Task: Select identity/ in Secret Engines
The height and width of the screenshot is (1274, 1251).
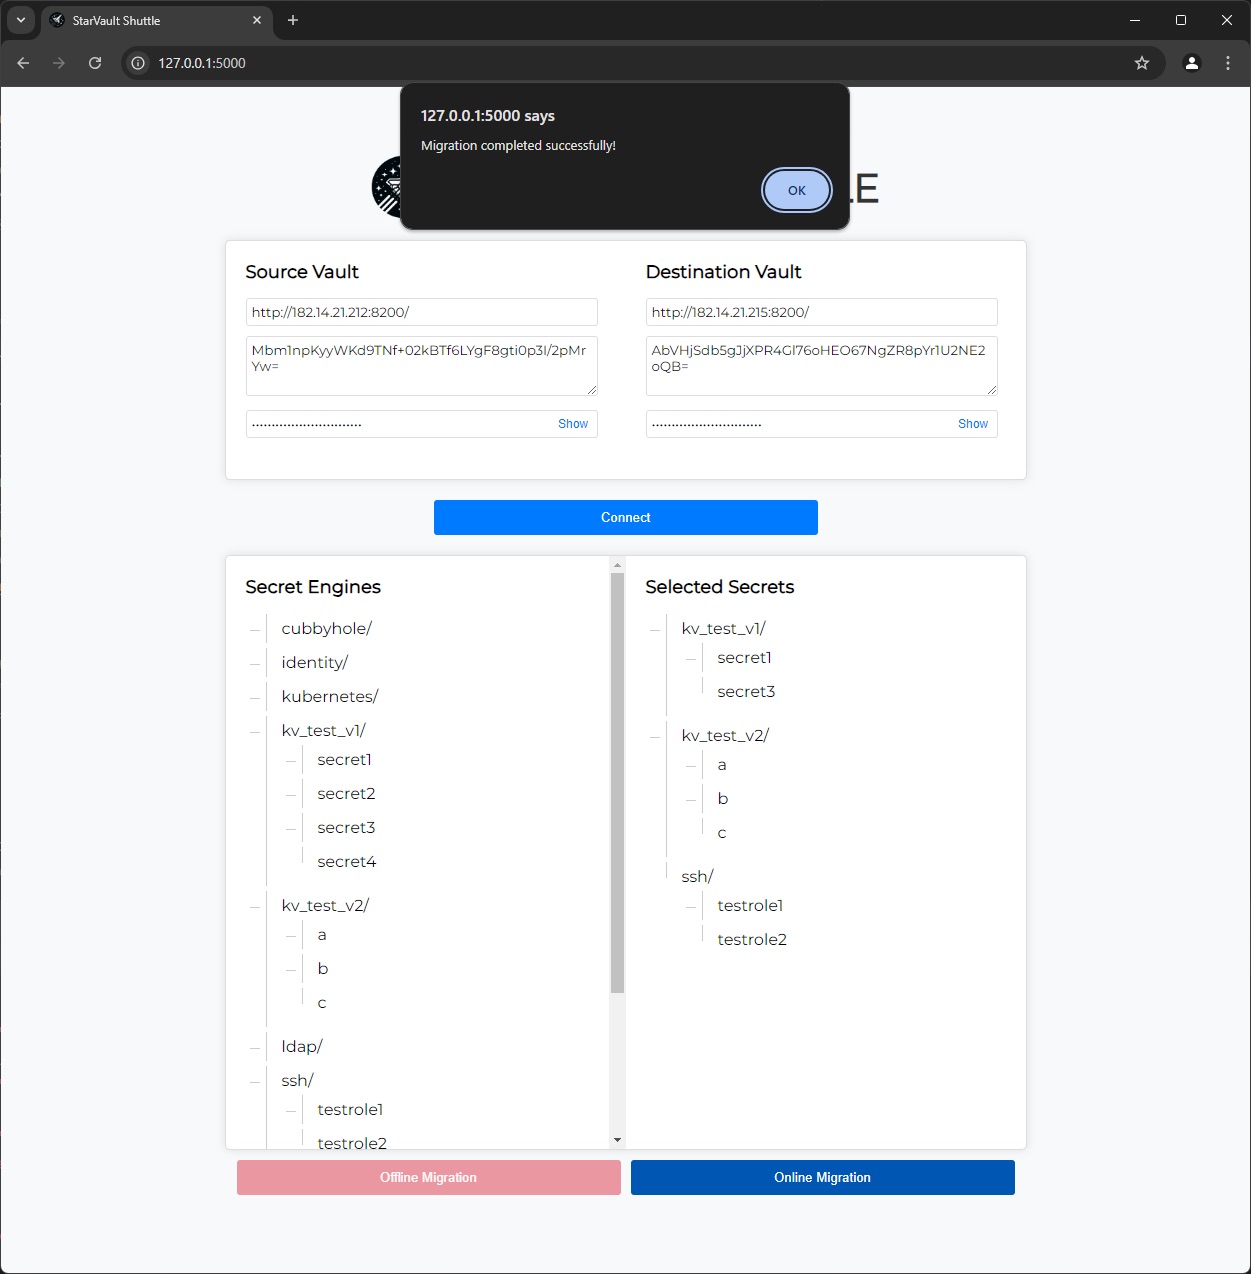Action: [314, 662]
